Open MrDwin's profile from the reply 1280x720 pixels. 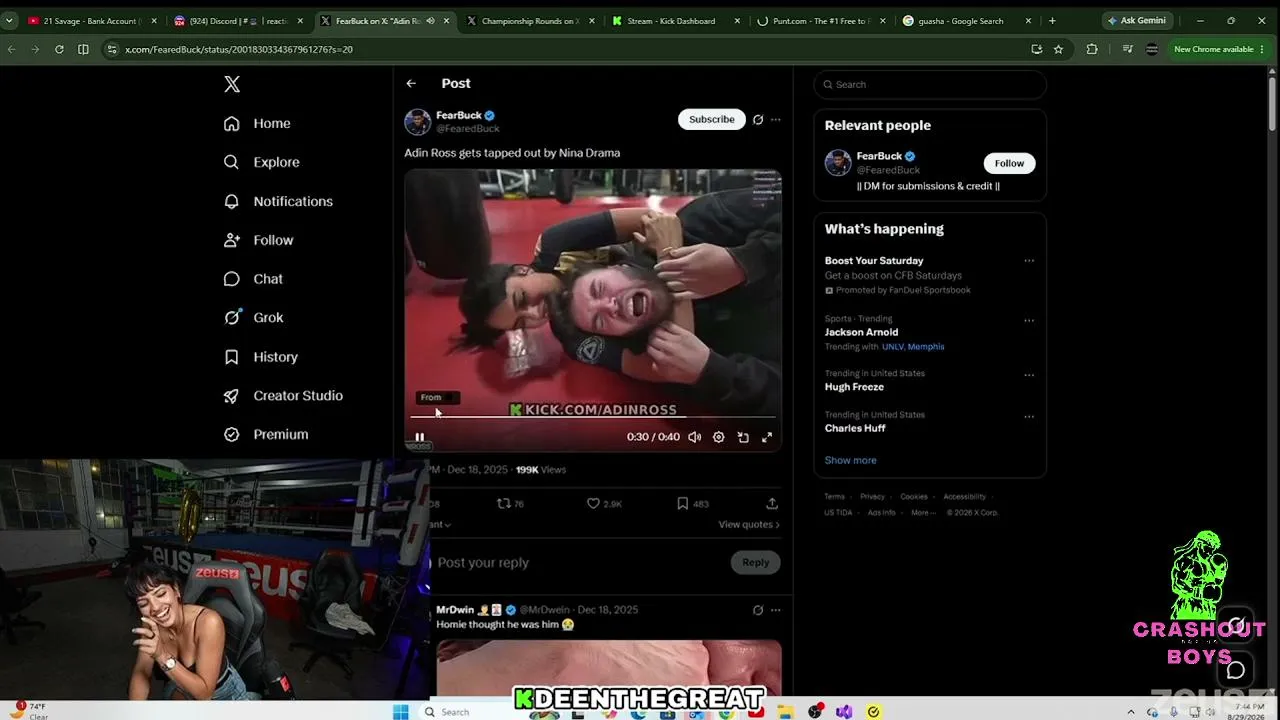(x=455, y=610)
